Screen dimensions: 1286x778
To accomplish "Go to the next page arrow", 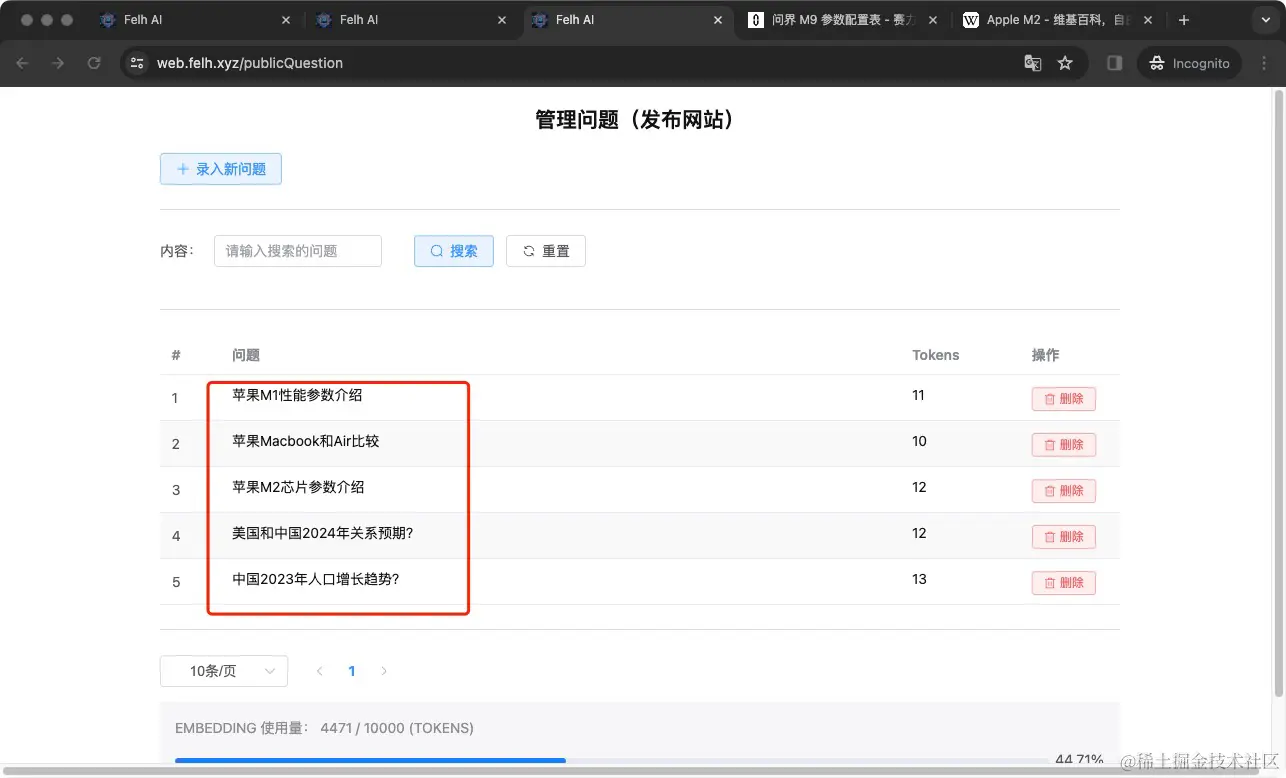I will tap(384, 671).
